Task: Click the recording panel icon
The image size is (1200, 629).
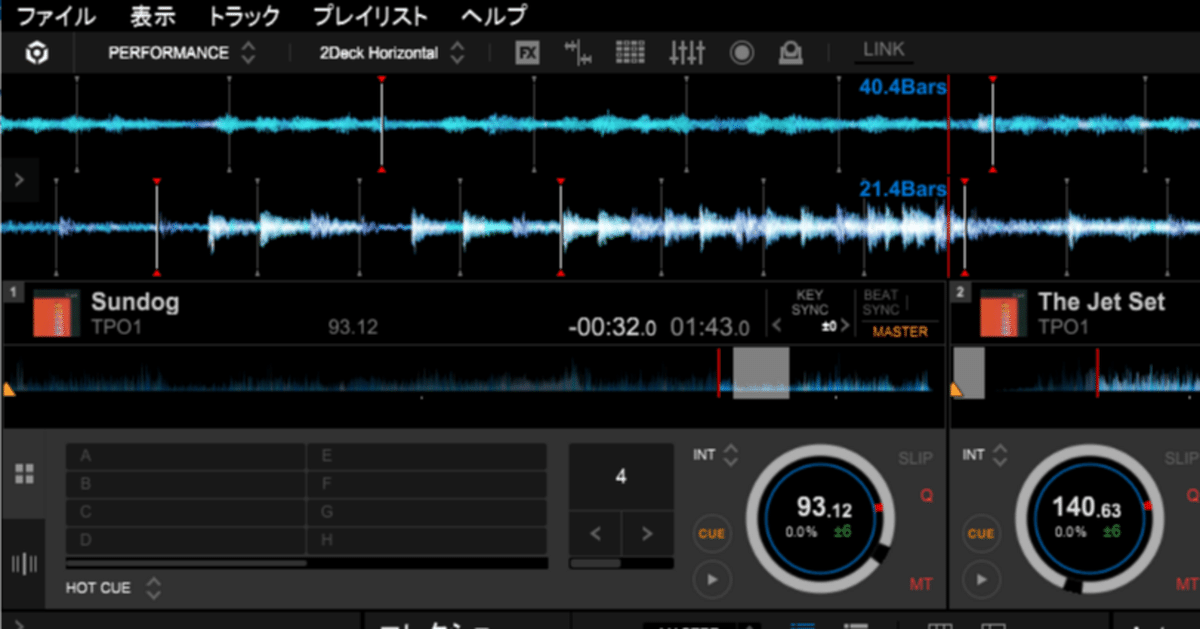Action: pyautogui.click(x=742, y=53)
